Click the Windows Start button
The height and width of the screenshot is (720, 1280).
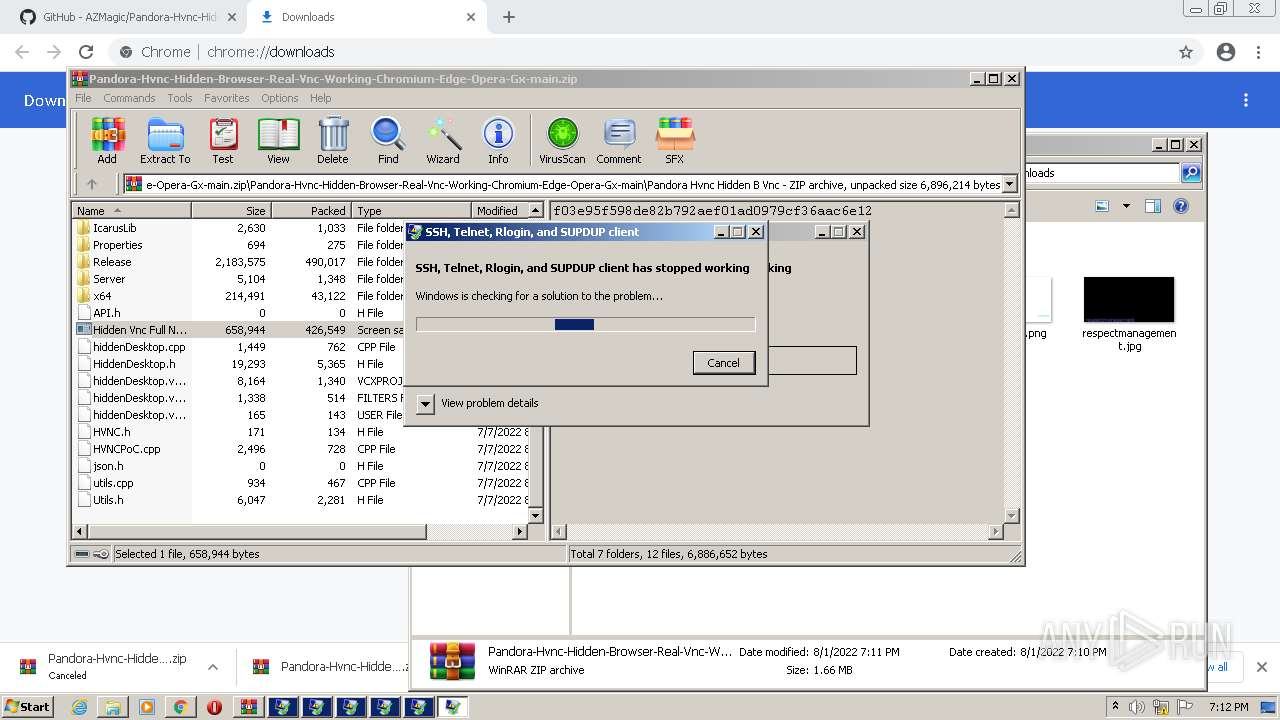coord(27,706)
